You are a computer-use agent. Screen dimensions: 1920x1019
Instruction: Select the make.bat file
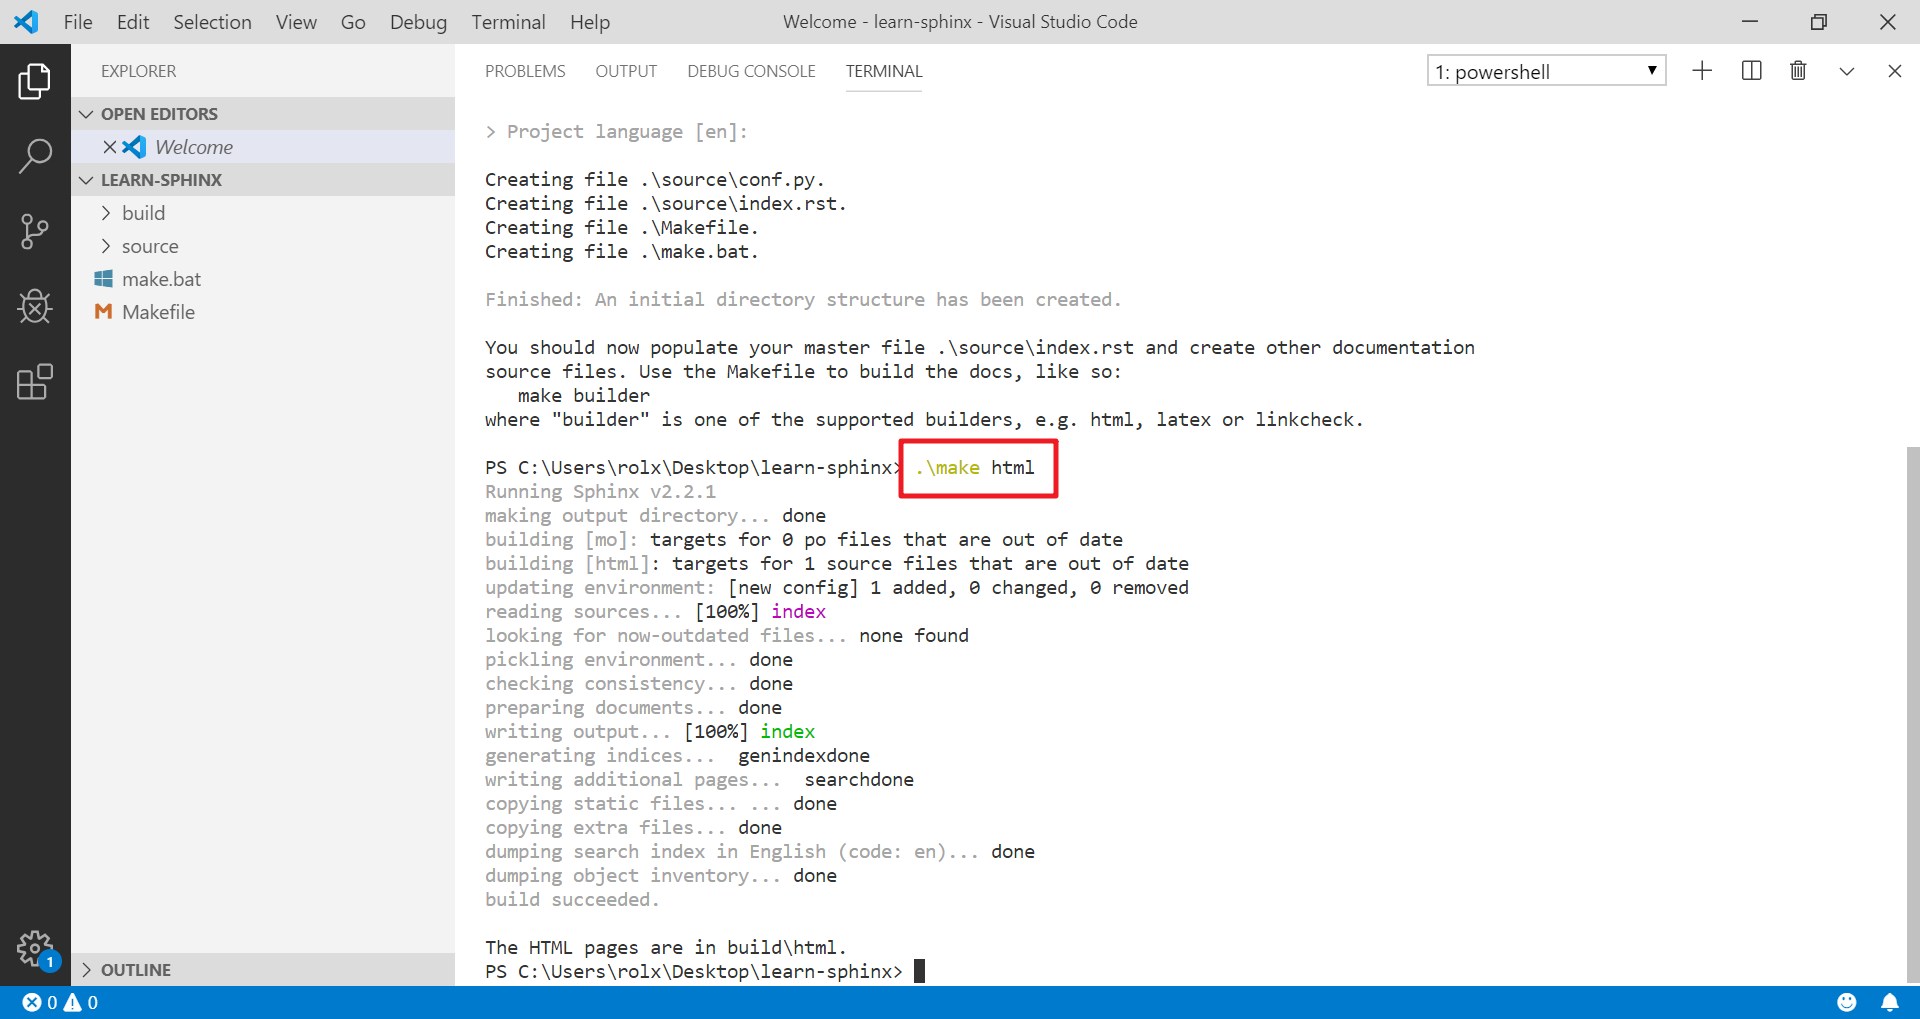263,279
